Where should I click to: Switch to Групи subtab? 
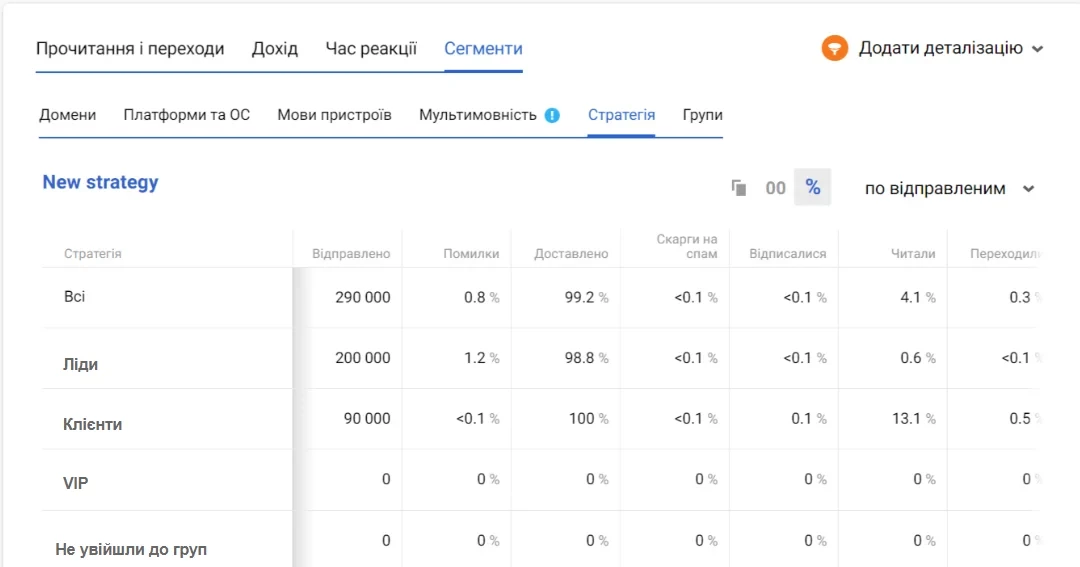pyautogui.click(x=703, y=115)
